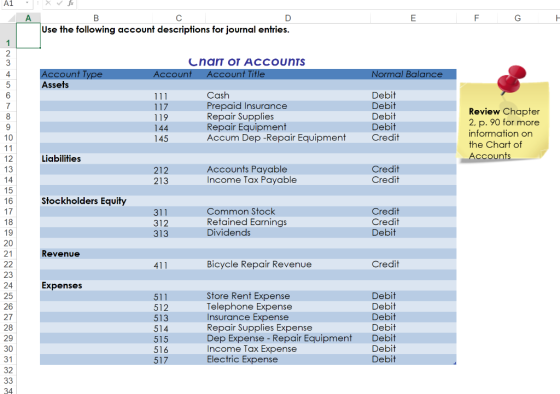Open the Name Box dropdown arrow
This screenshot has width=560, height=394.
tap(28, 3)
